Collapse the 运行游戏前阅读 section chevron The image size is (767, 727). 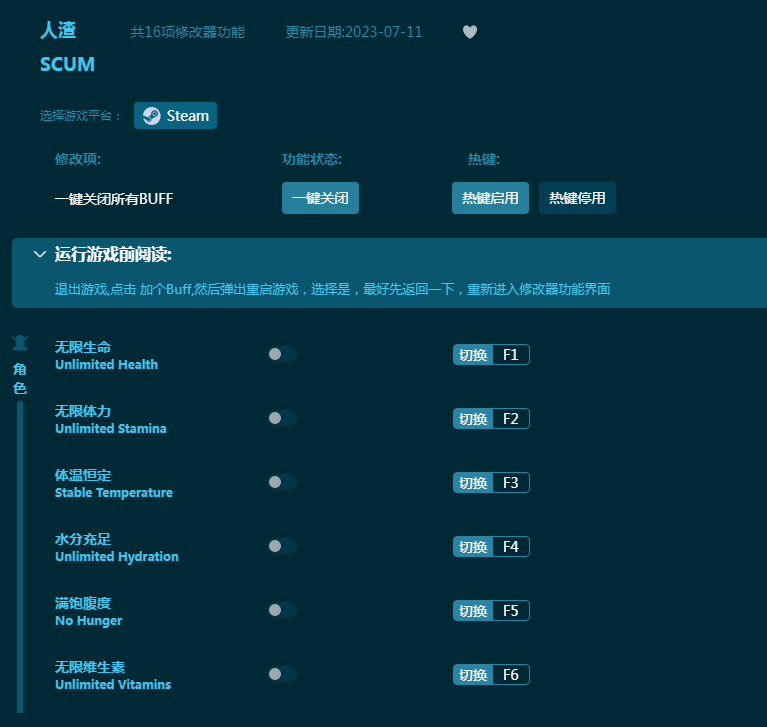[40, 254]
